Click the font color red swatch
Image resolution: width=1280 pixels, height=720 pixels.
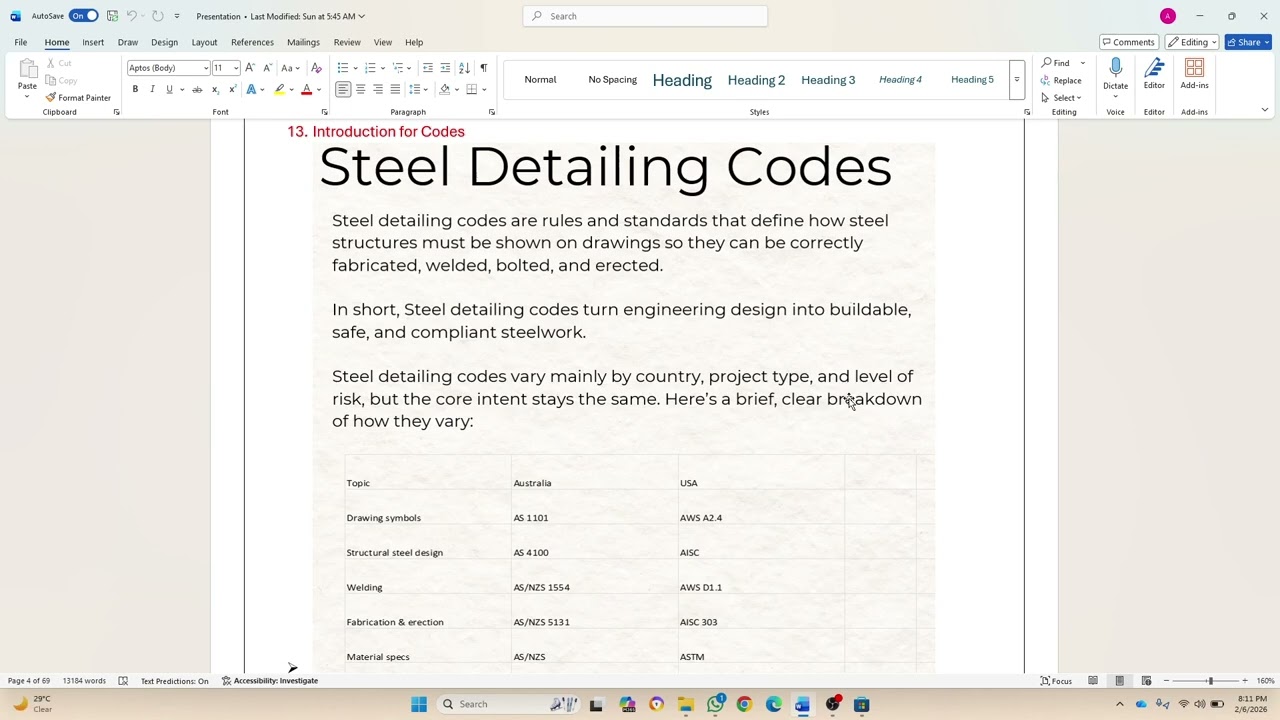point(307,89)
